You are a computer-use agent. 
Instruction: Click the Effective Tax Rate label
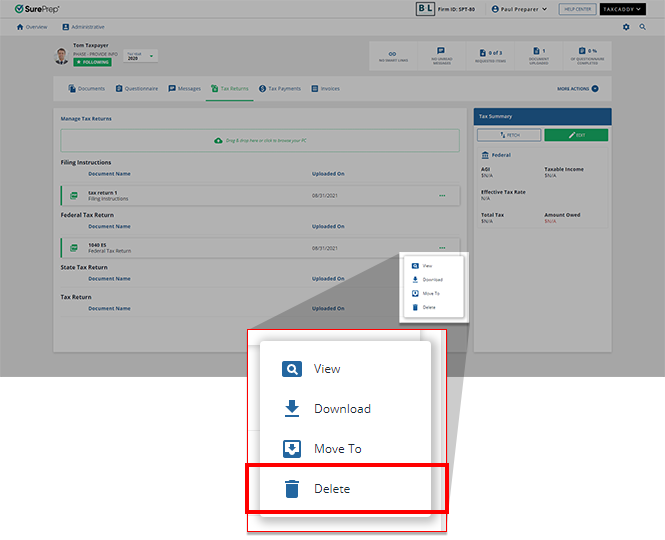[503, 192]
